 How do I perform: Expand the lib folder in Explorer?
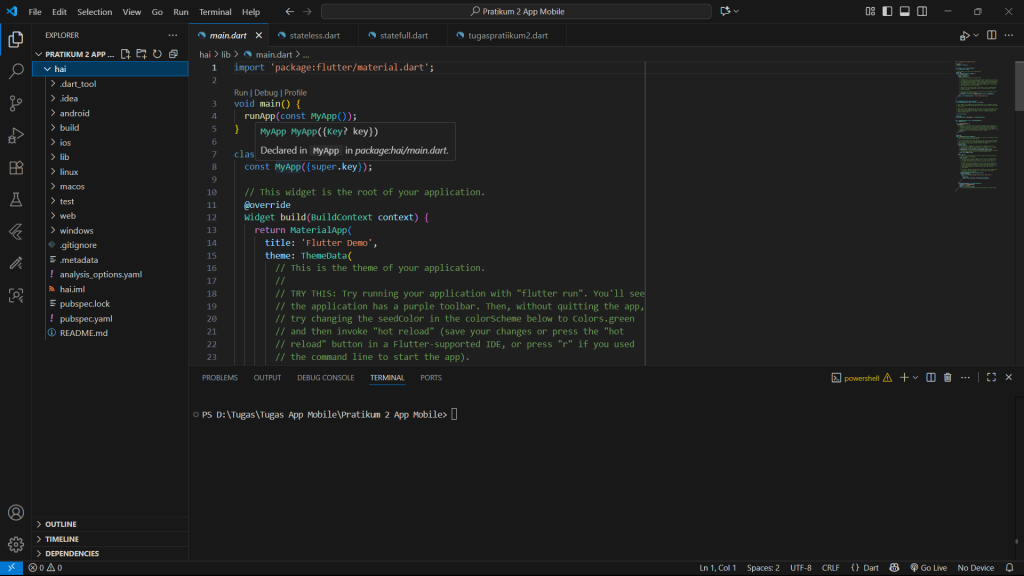[x=64, y=157]
